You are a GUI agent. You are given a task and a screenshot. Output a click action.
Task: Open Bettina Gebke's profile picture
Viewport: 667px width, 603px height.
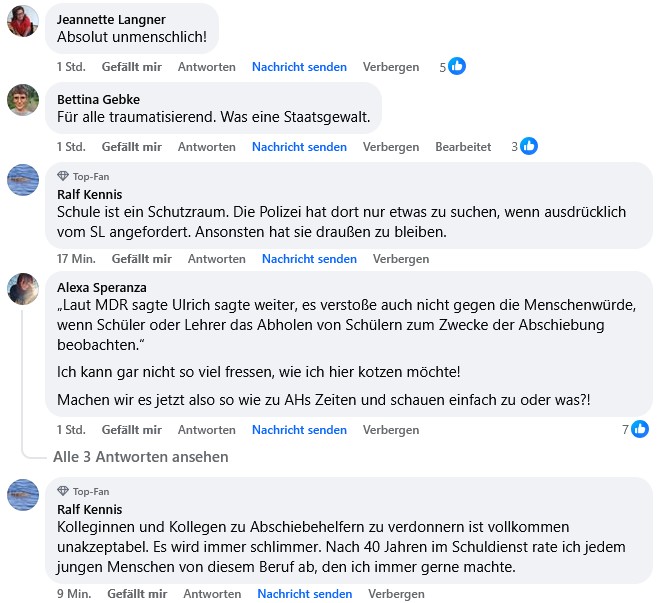[22, 100]
